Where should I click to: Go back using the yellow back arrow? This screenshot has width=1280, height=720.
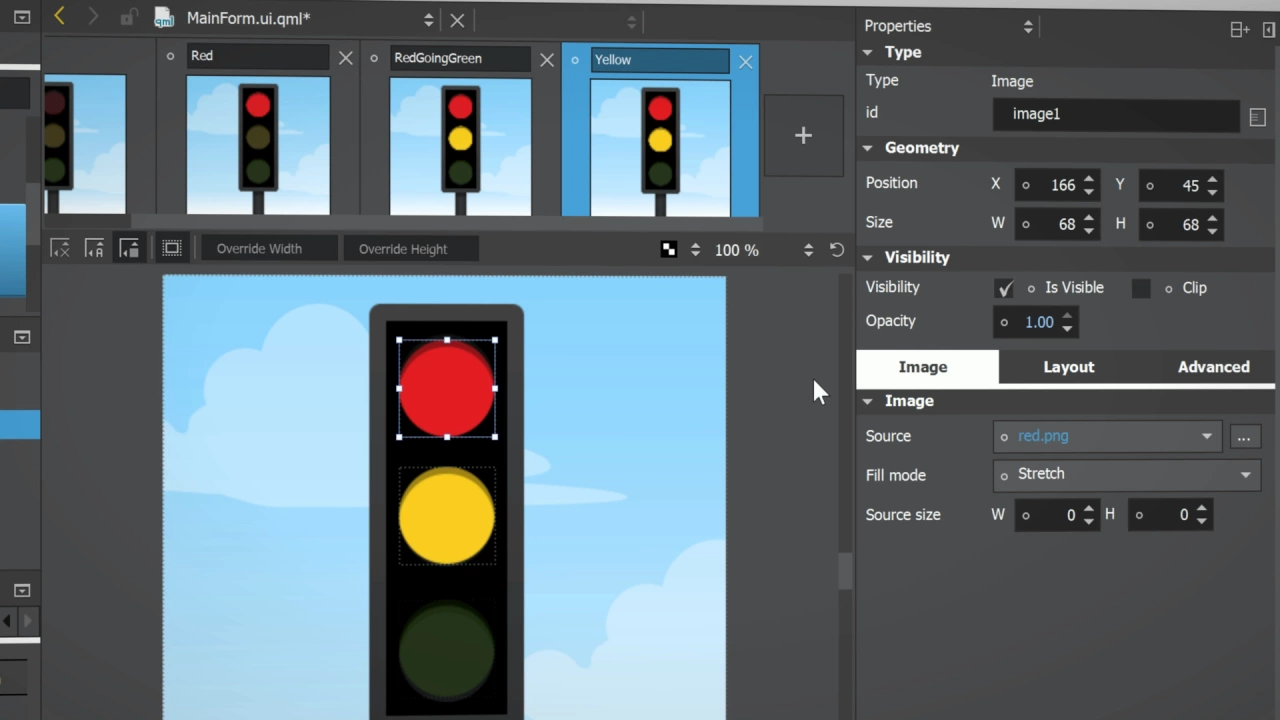click(59, 16)
